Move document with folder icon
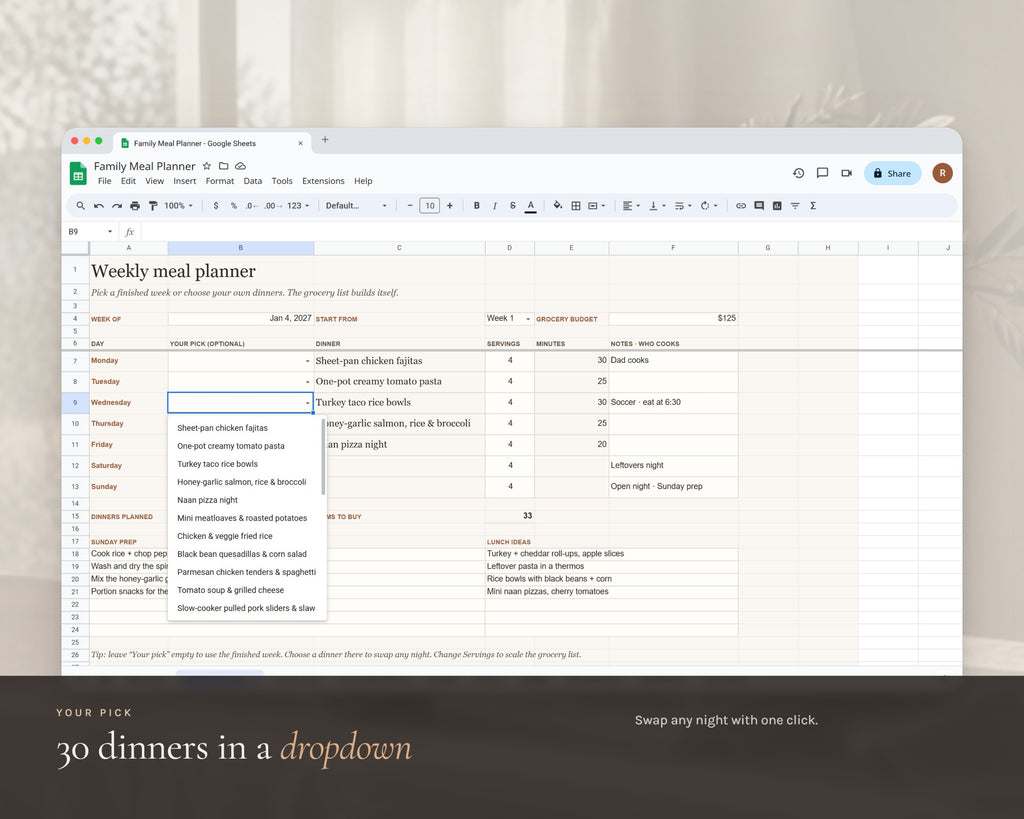 pos(223,166)
